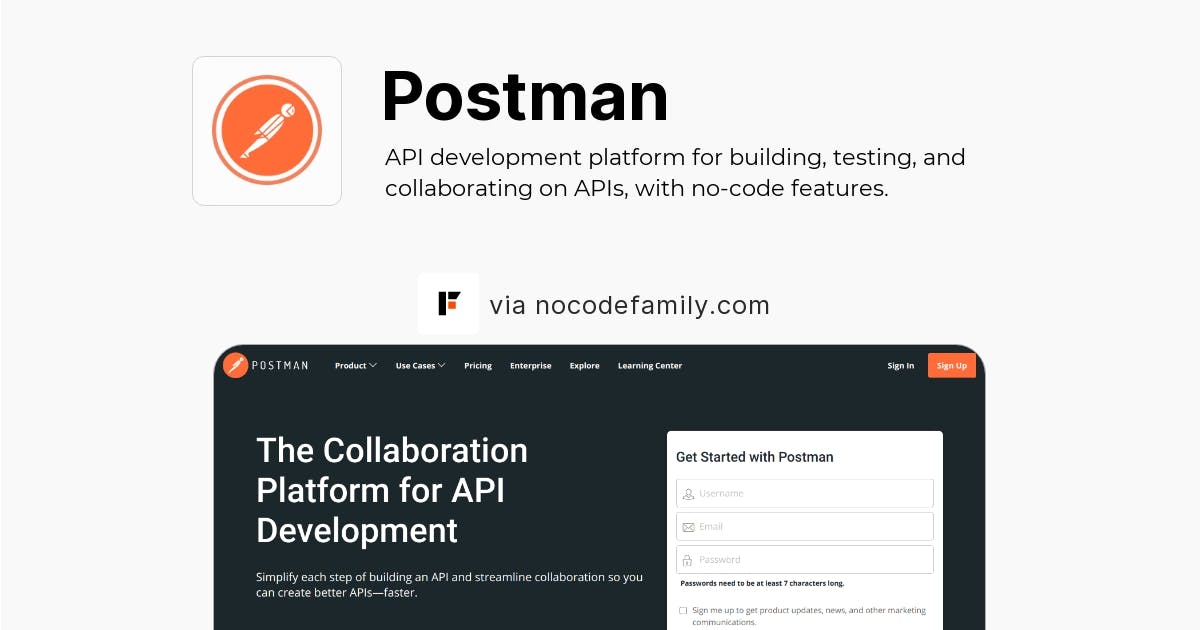Enable the marketing communications sign-up checkbox
Screen dimensions: 1200x630
coord(683,610)
